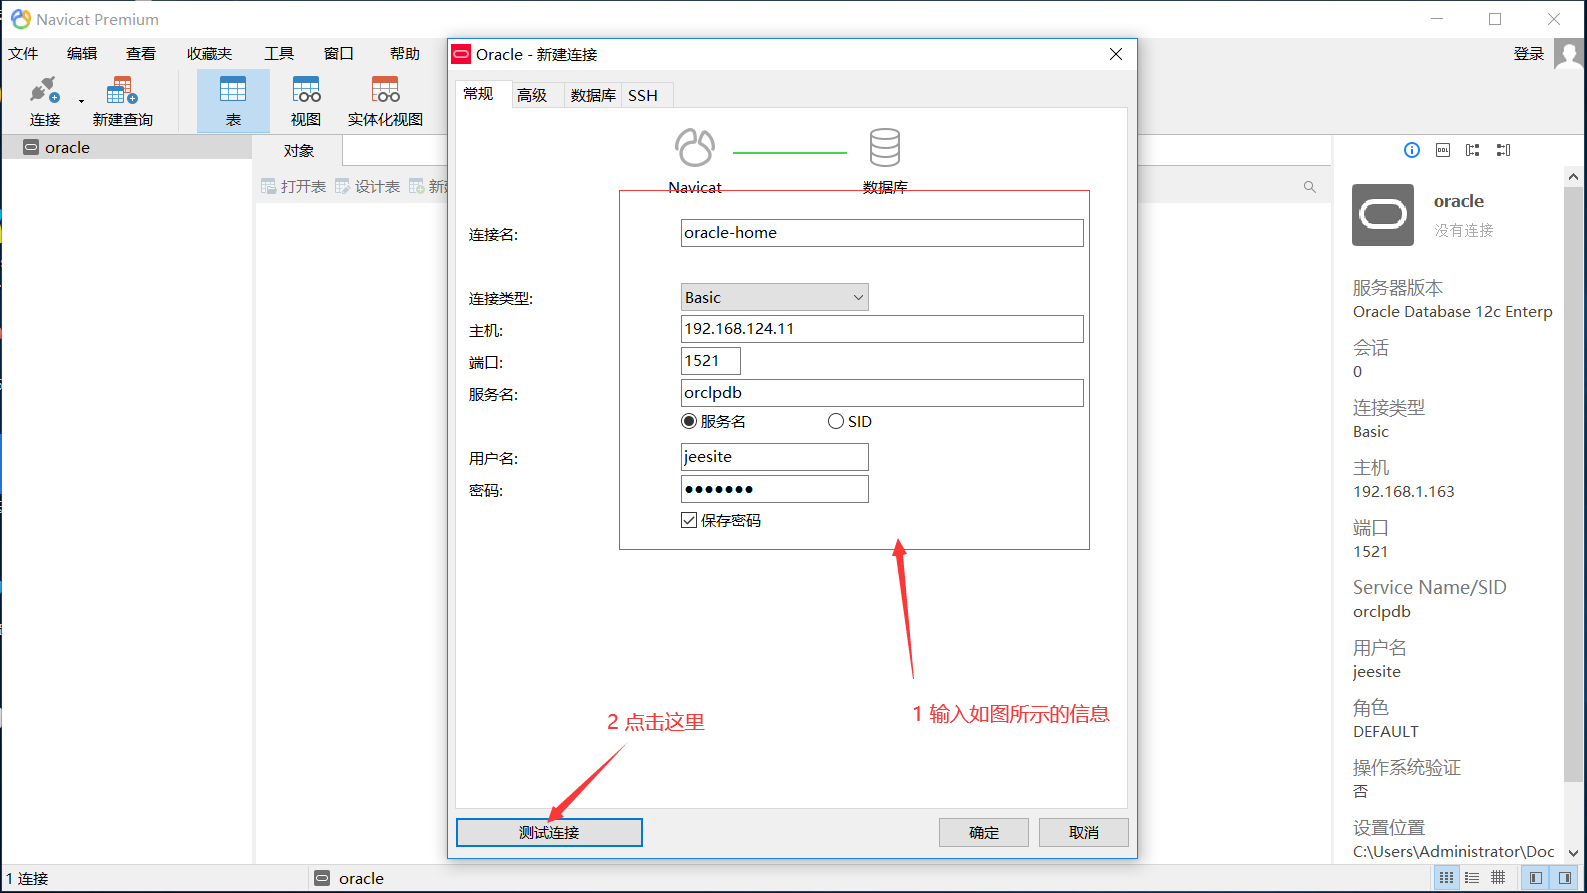Click the large Oracle logo in info panel
This screenshot has width=1587, height=893.
1383,215
